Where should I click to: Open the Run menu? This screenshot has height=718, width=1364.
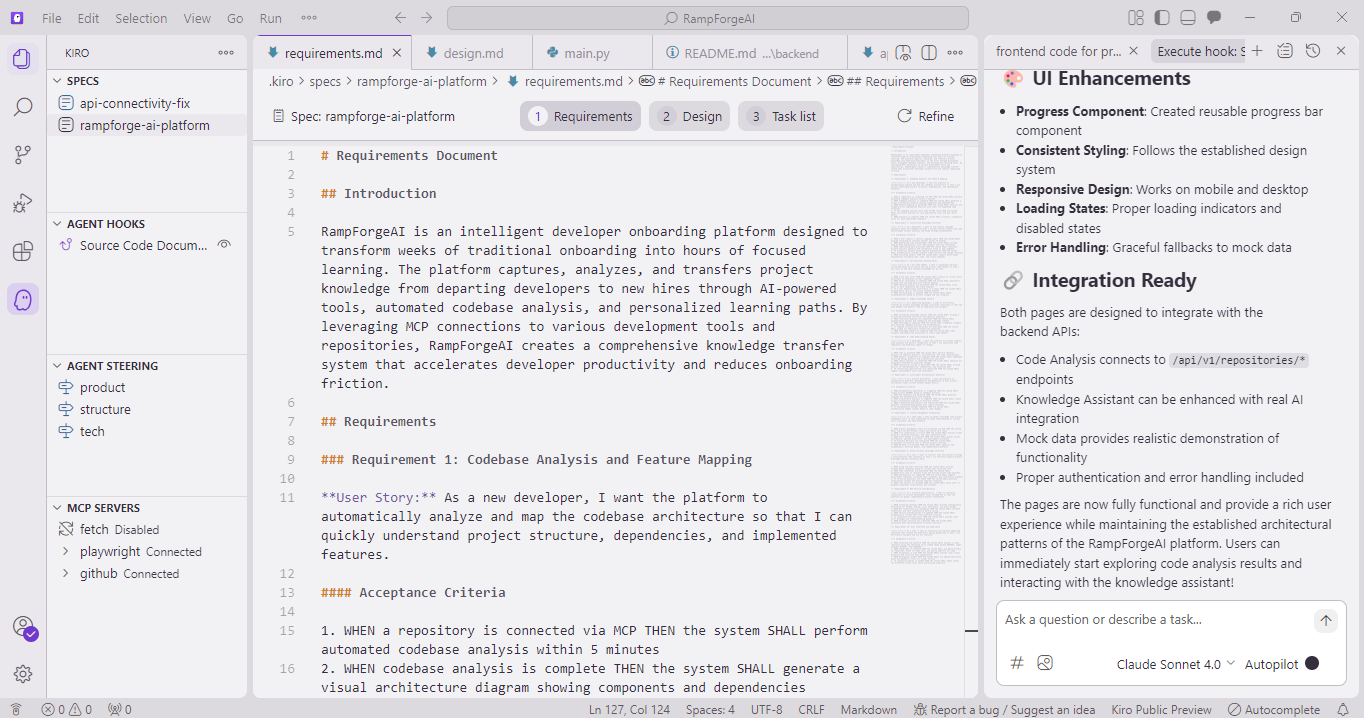click(x=271, y=18)
